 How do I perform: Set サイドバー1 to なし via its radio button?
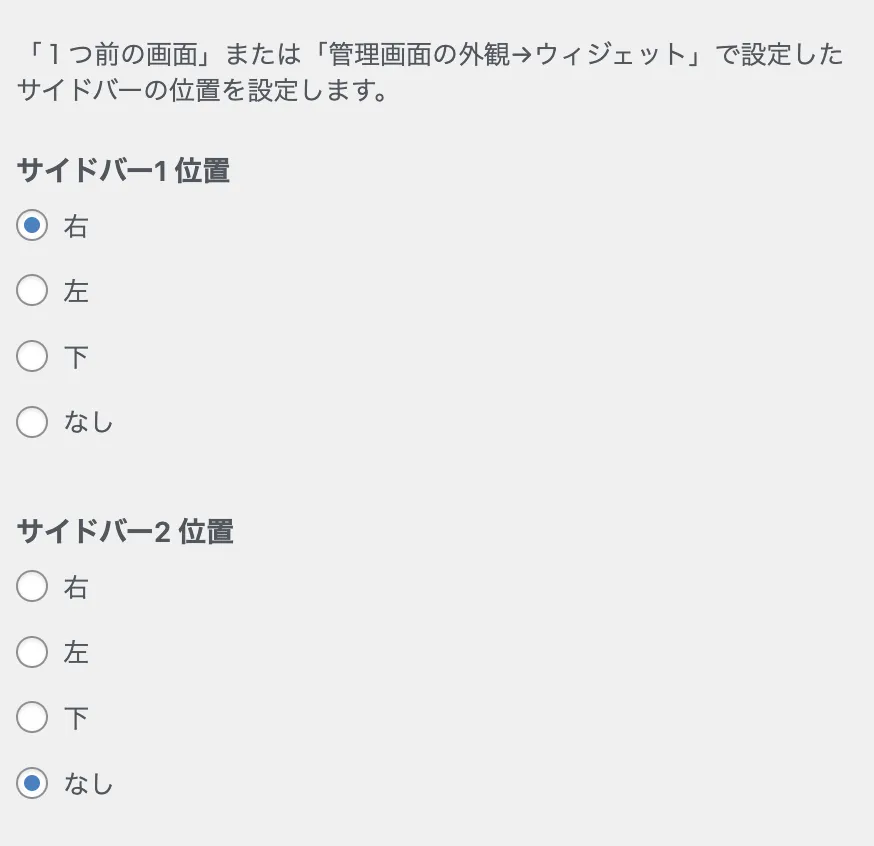pos(32,422)
